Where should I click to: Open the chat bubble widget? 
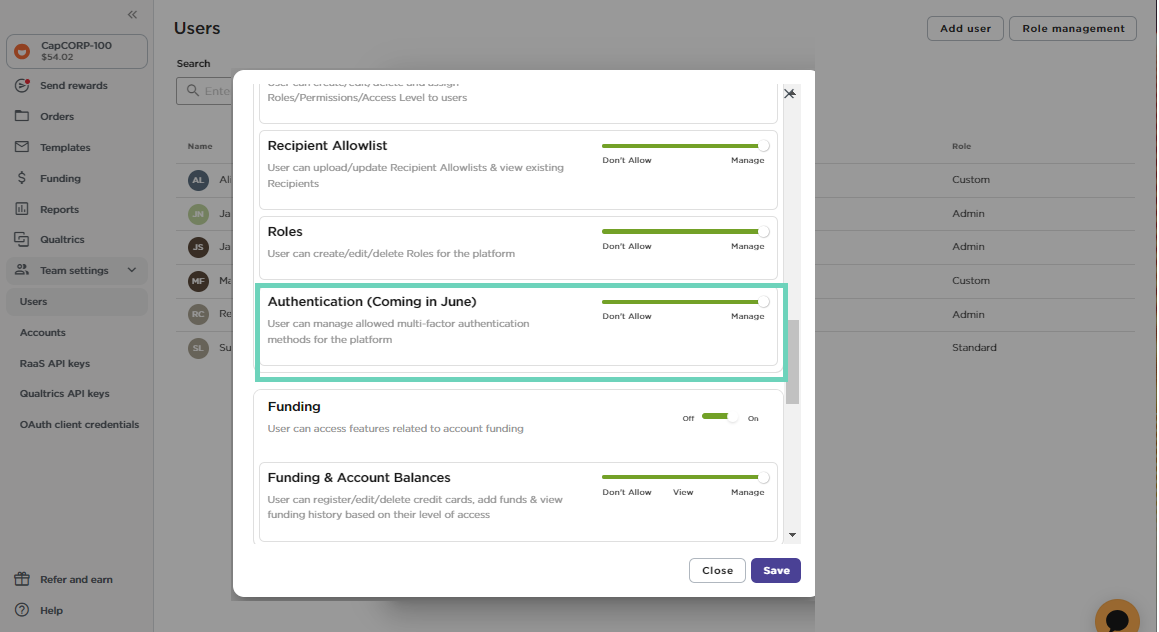(x=1117, y=617)
